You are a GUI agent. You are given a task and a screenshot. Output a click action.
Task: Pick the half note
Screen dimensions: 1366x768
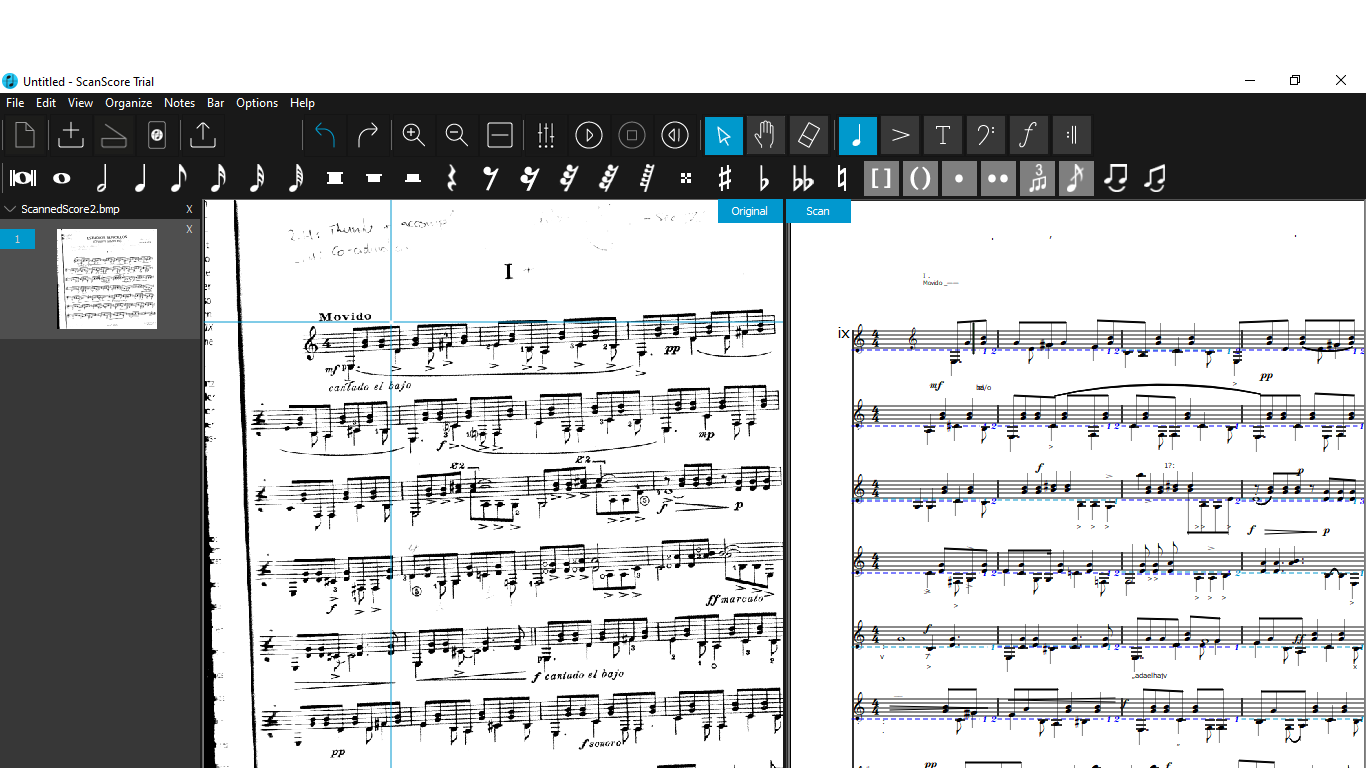[101, 178]
